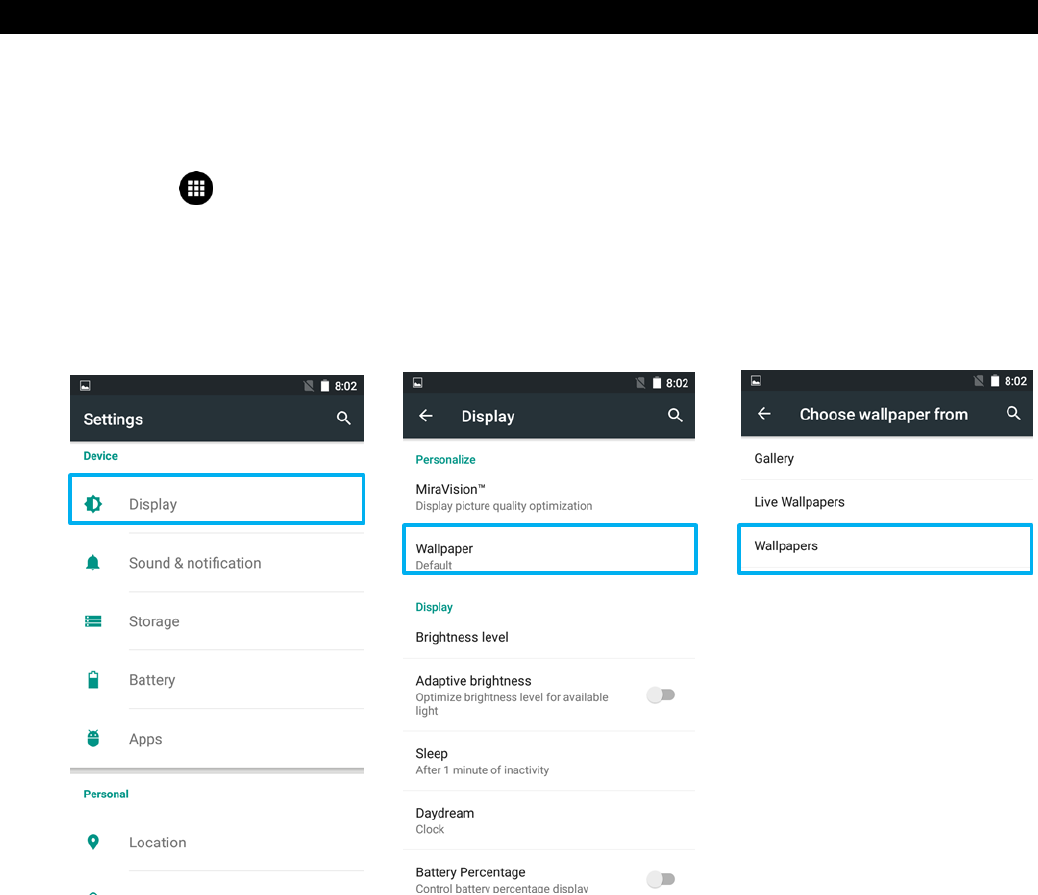Open Battery settings
The height and width of the screenshot is (895, 1038).
pos(216,680)
